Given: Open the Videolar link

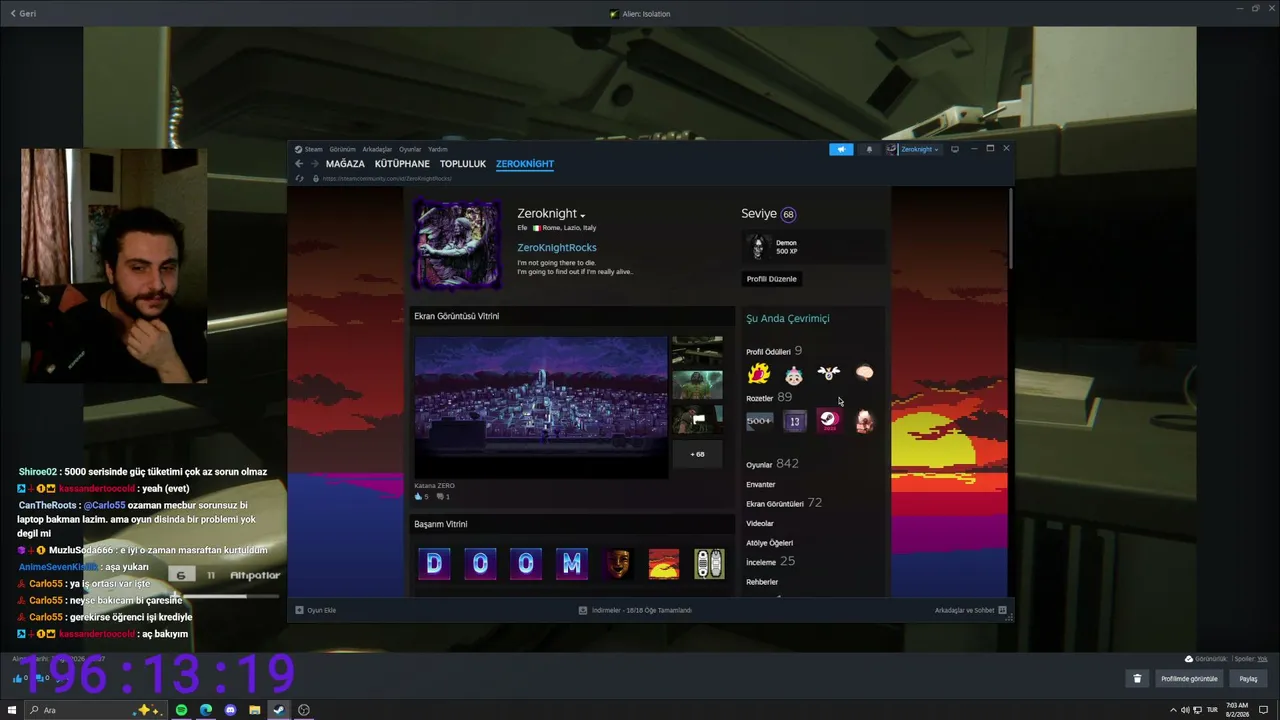Looking at the screenshot, I should point(760,524).
